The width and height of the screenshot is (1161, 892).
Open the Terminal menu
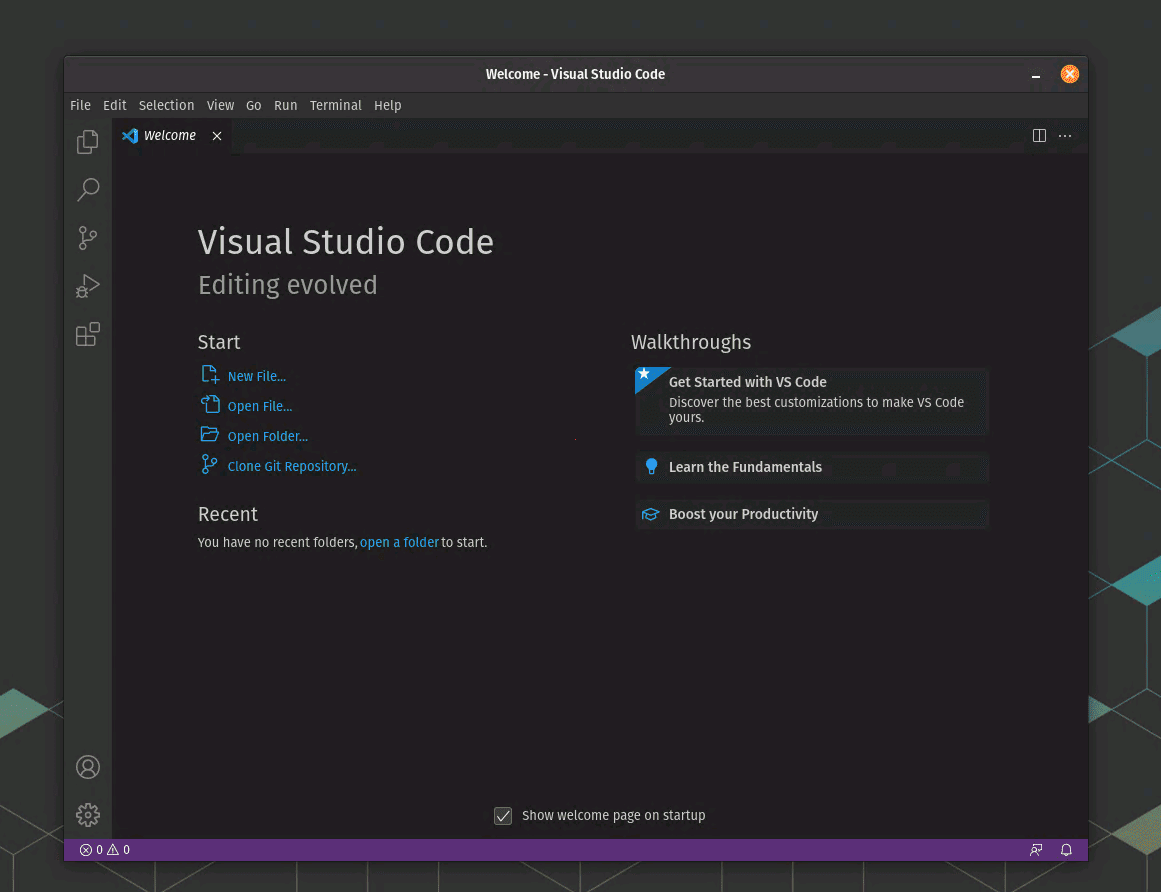(x=335, y=105)
